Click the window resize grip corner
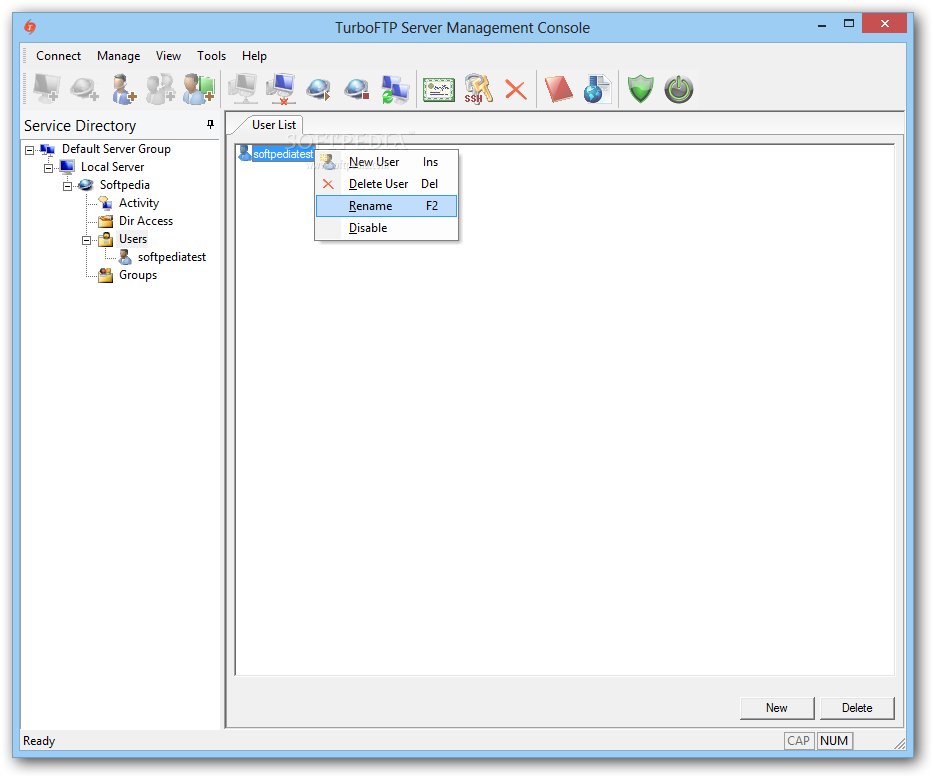 (899, 743)
